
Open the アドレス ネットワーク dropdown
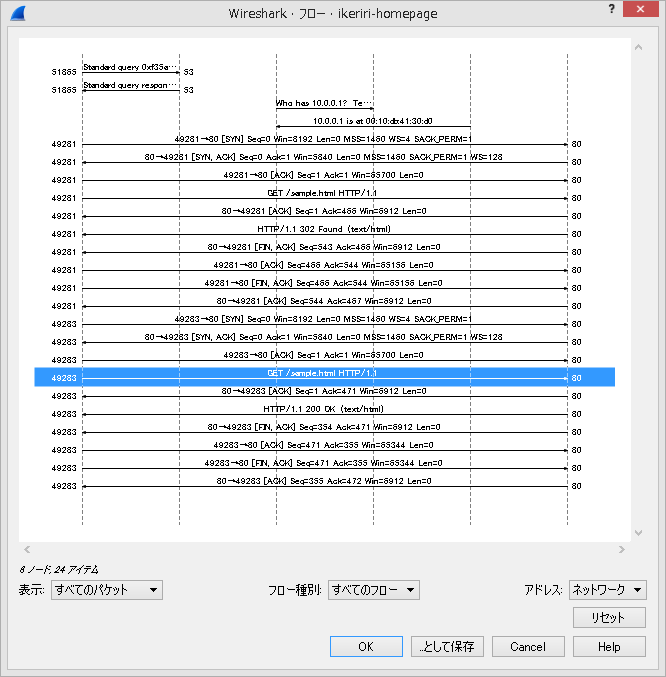point(607,590)
